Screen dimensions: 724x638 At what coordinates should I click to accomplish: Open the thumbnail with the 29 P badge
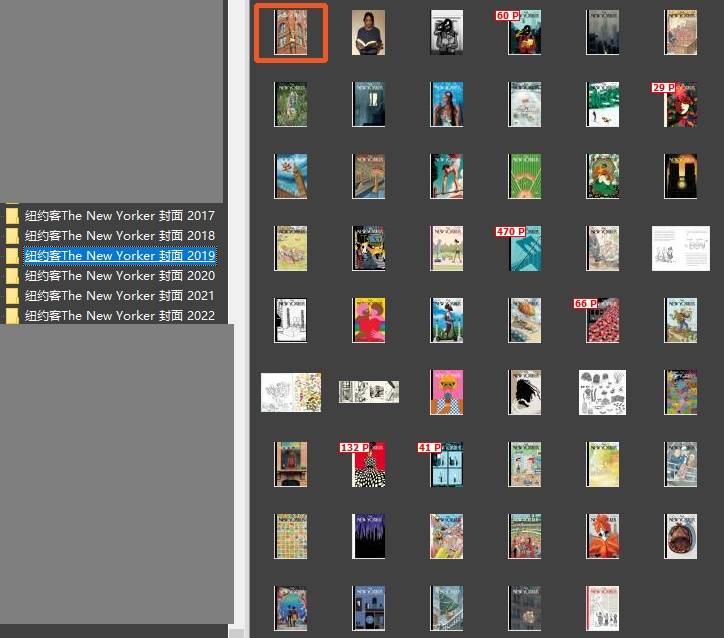(x=681, y=104)
